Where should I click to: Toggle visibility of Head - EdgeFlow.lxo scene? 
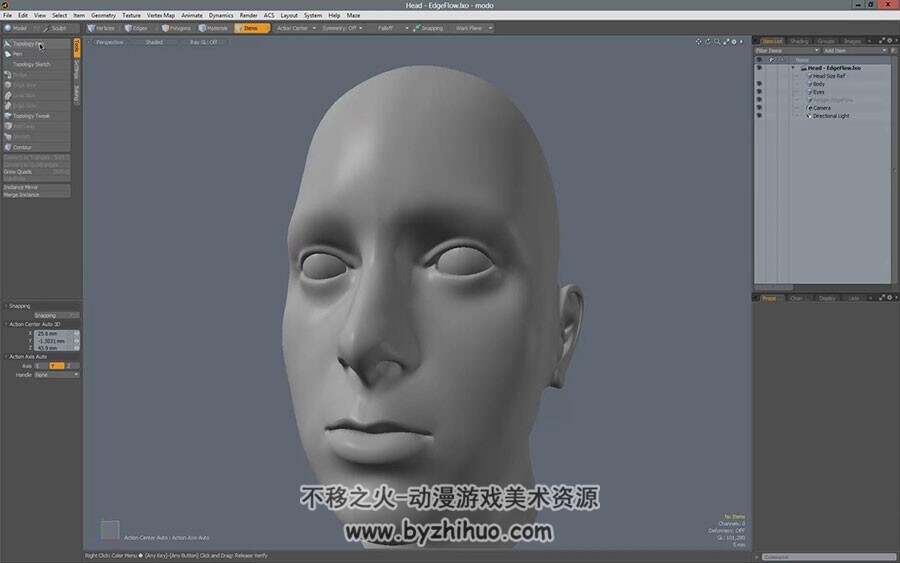click(x=759, y=68)
